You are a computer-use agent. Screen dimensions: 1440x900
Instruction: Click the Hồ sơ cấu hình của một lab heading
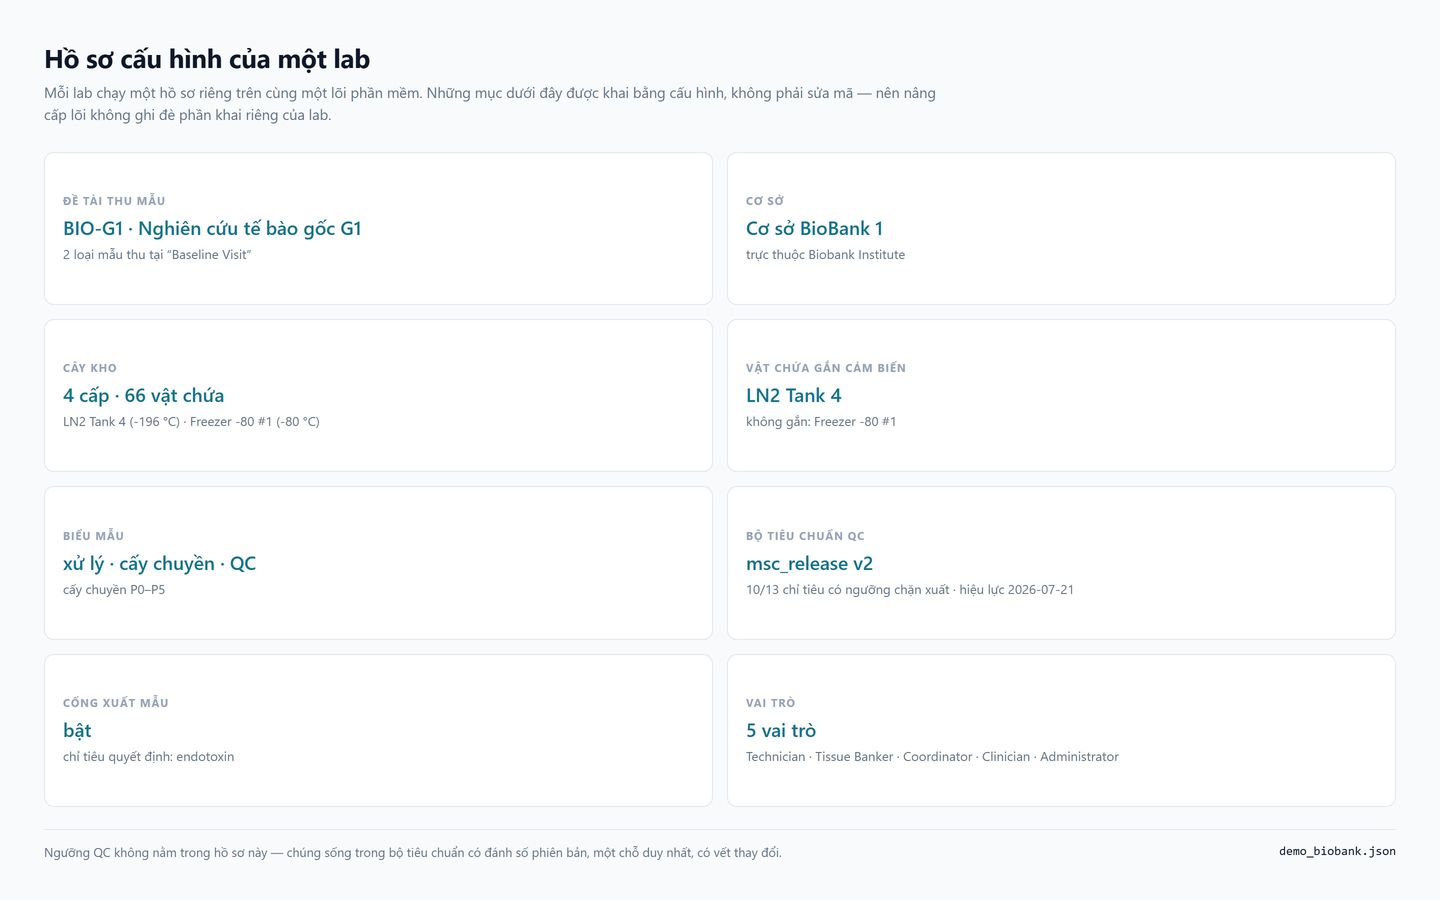click(207, 60)
